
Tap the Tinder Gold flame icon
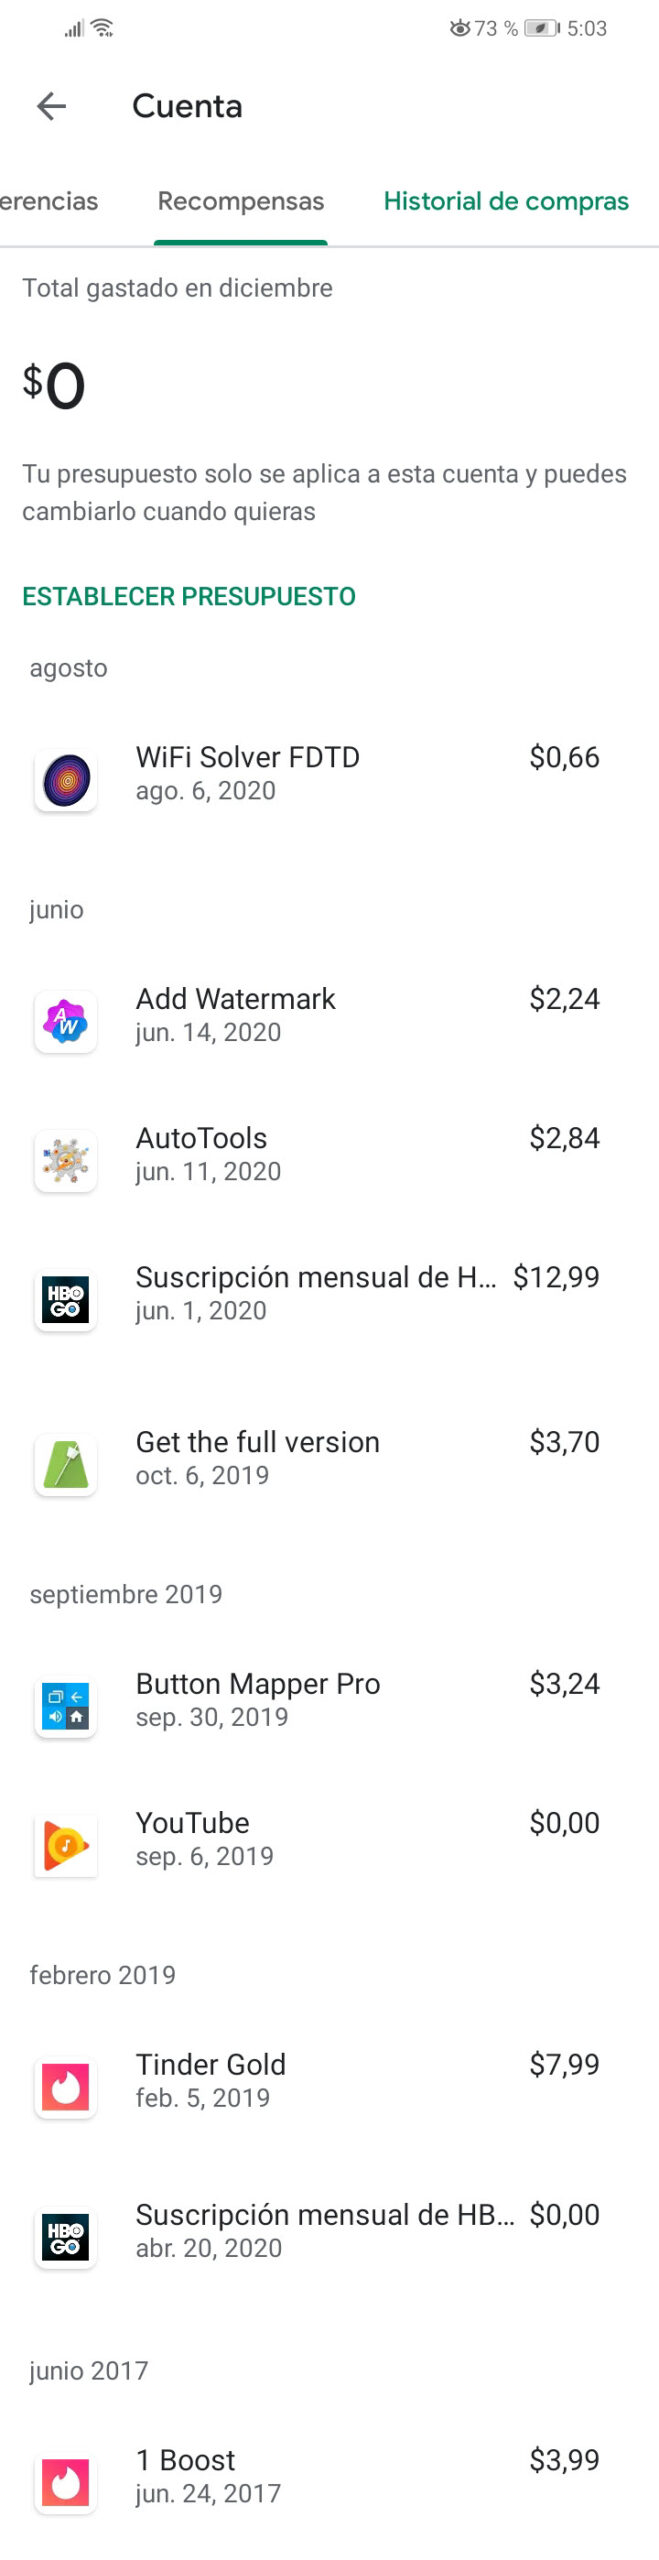tap(66, 2087)
